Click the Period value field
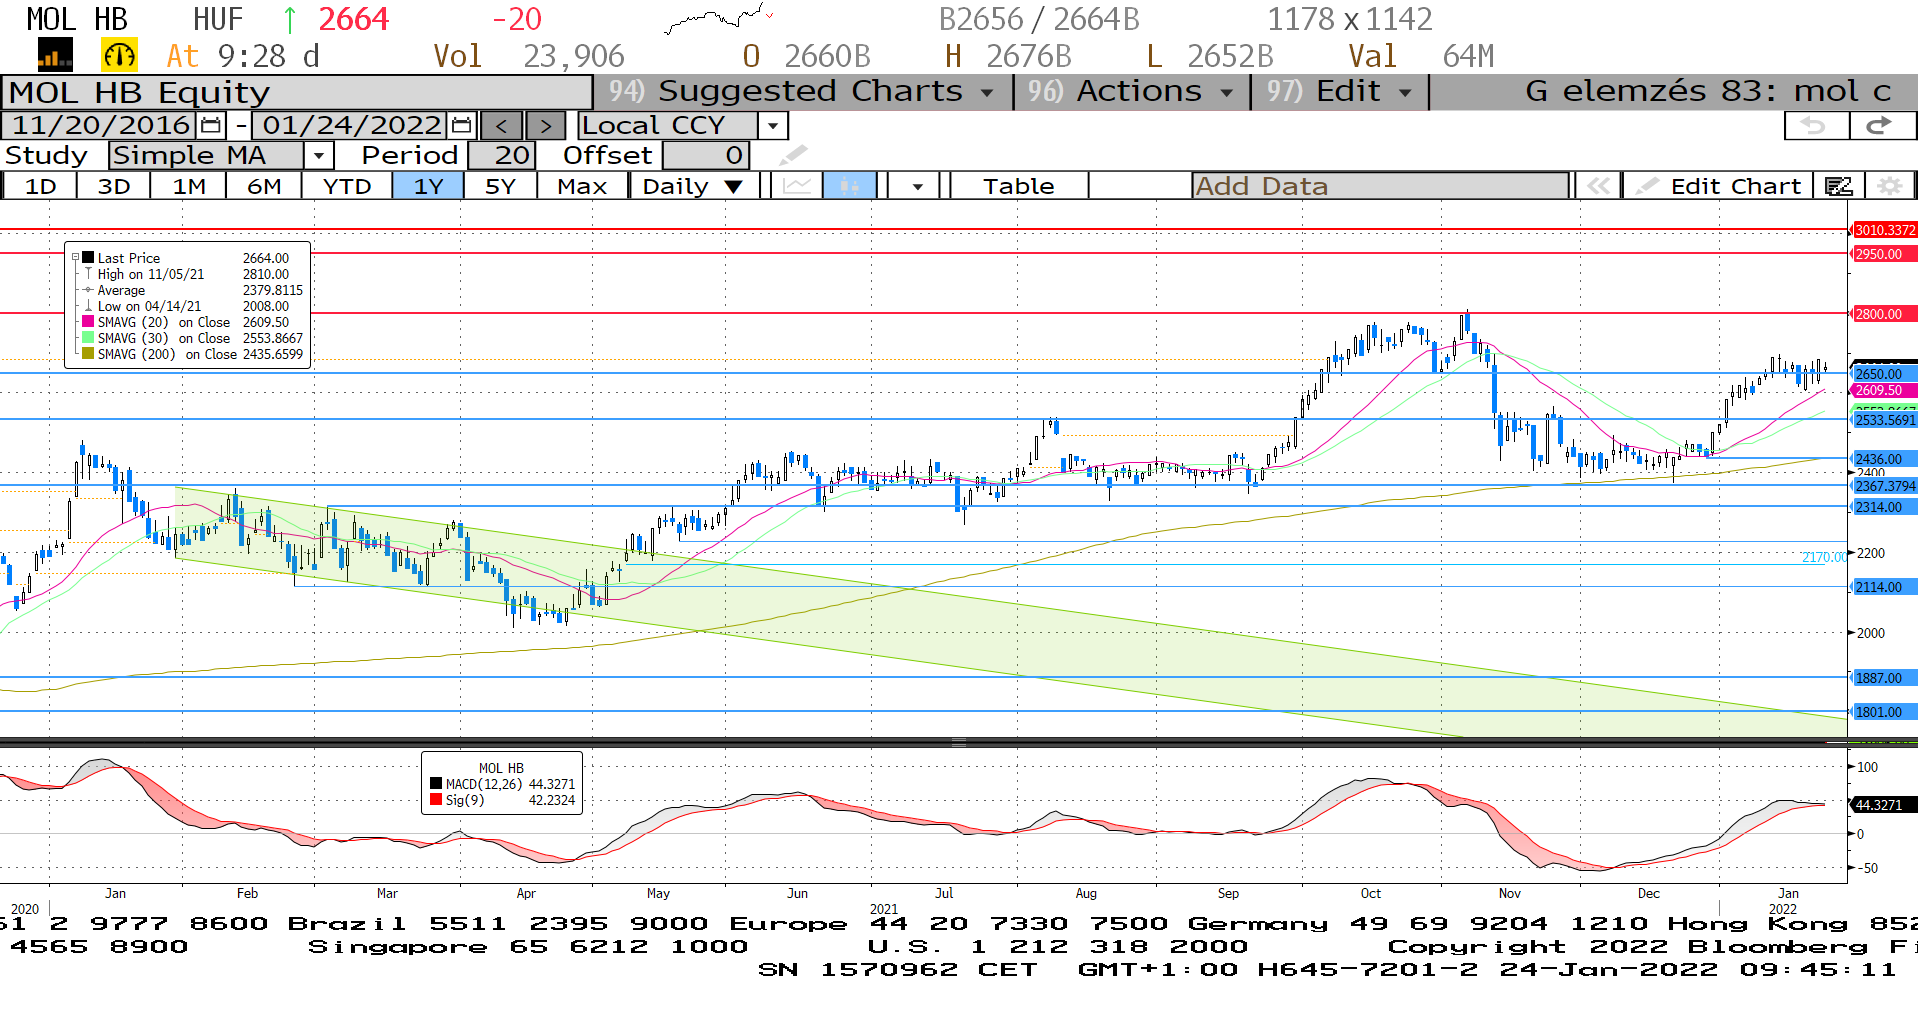1918x1025 pixels. [501, 155]
